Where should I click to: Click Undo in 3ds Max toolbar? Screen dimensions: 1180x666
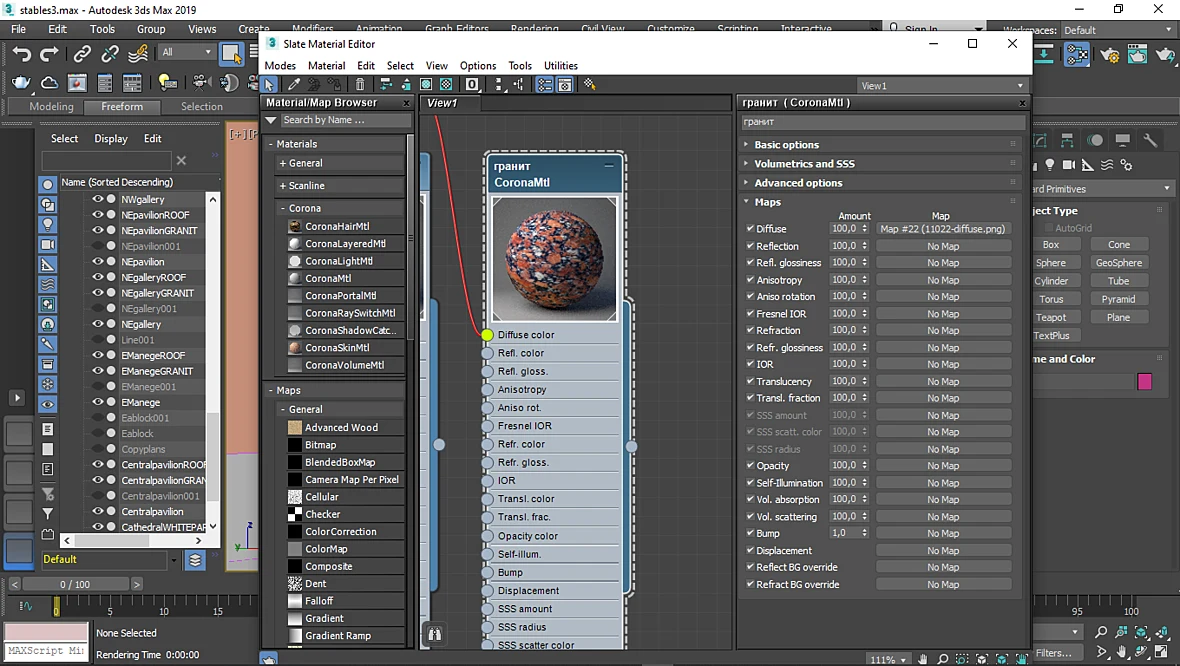pos(22,53)
